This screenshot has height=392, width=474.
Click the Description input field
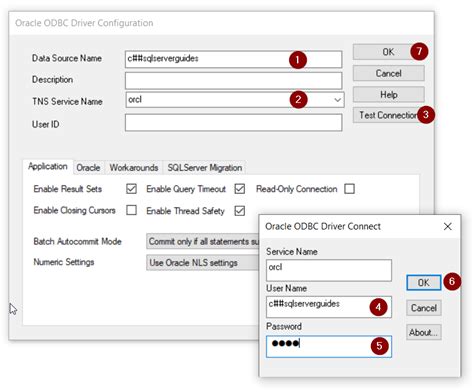pyautogui.click(x=233, y=81)
